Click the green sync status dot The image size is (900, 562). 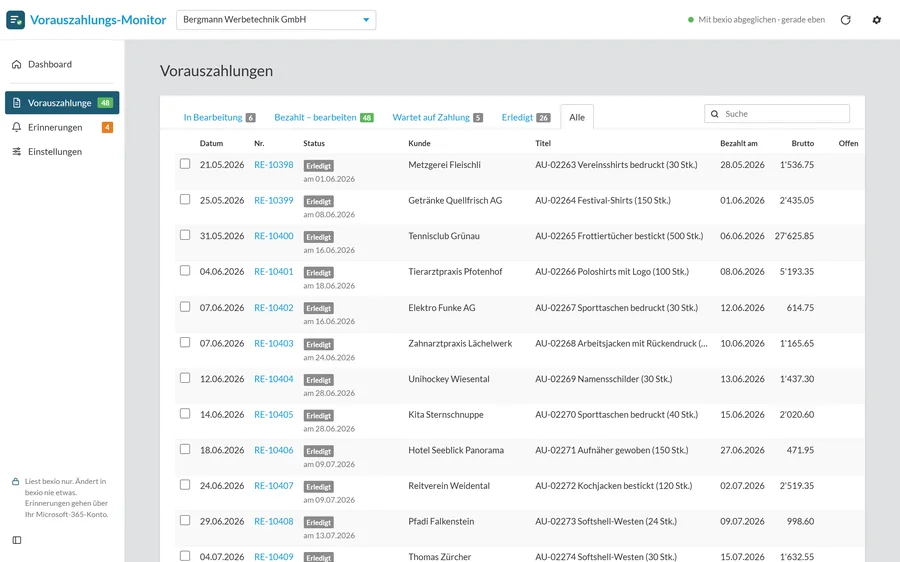(x=690, y=20)
